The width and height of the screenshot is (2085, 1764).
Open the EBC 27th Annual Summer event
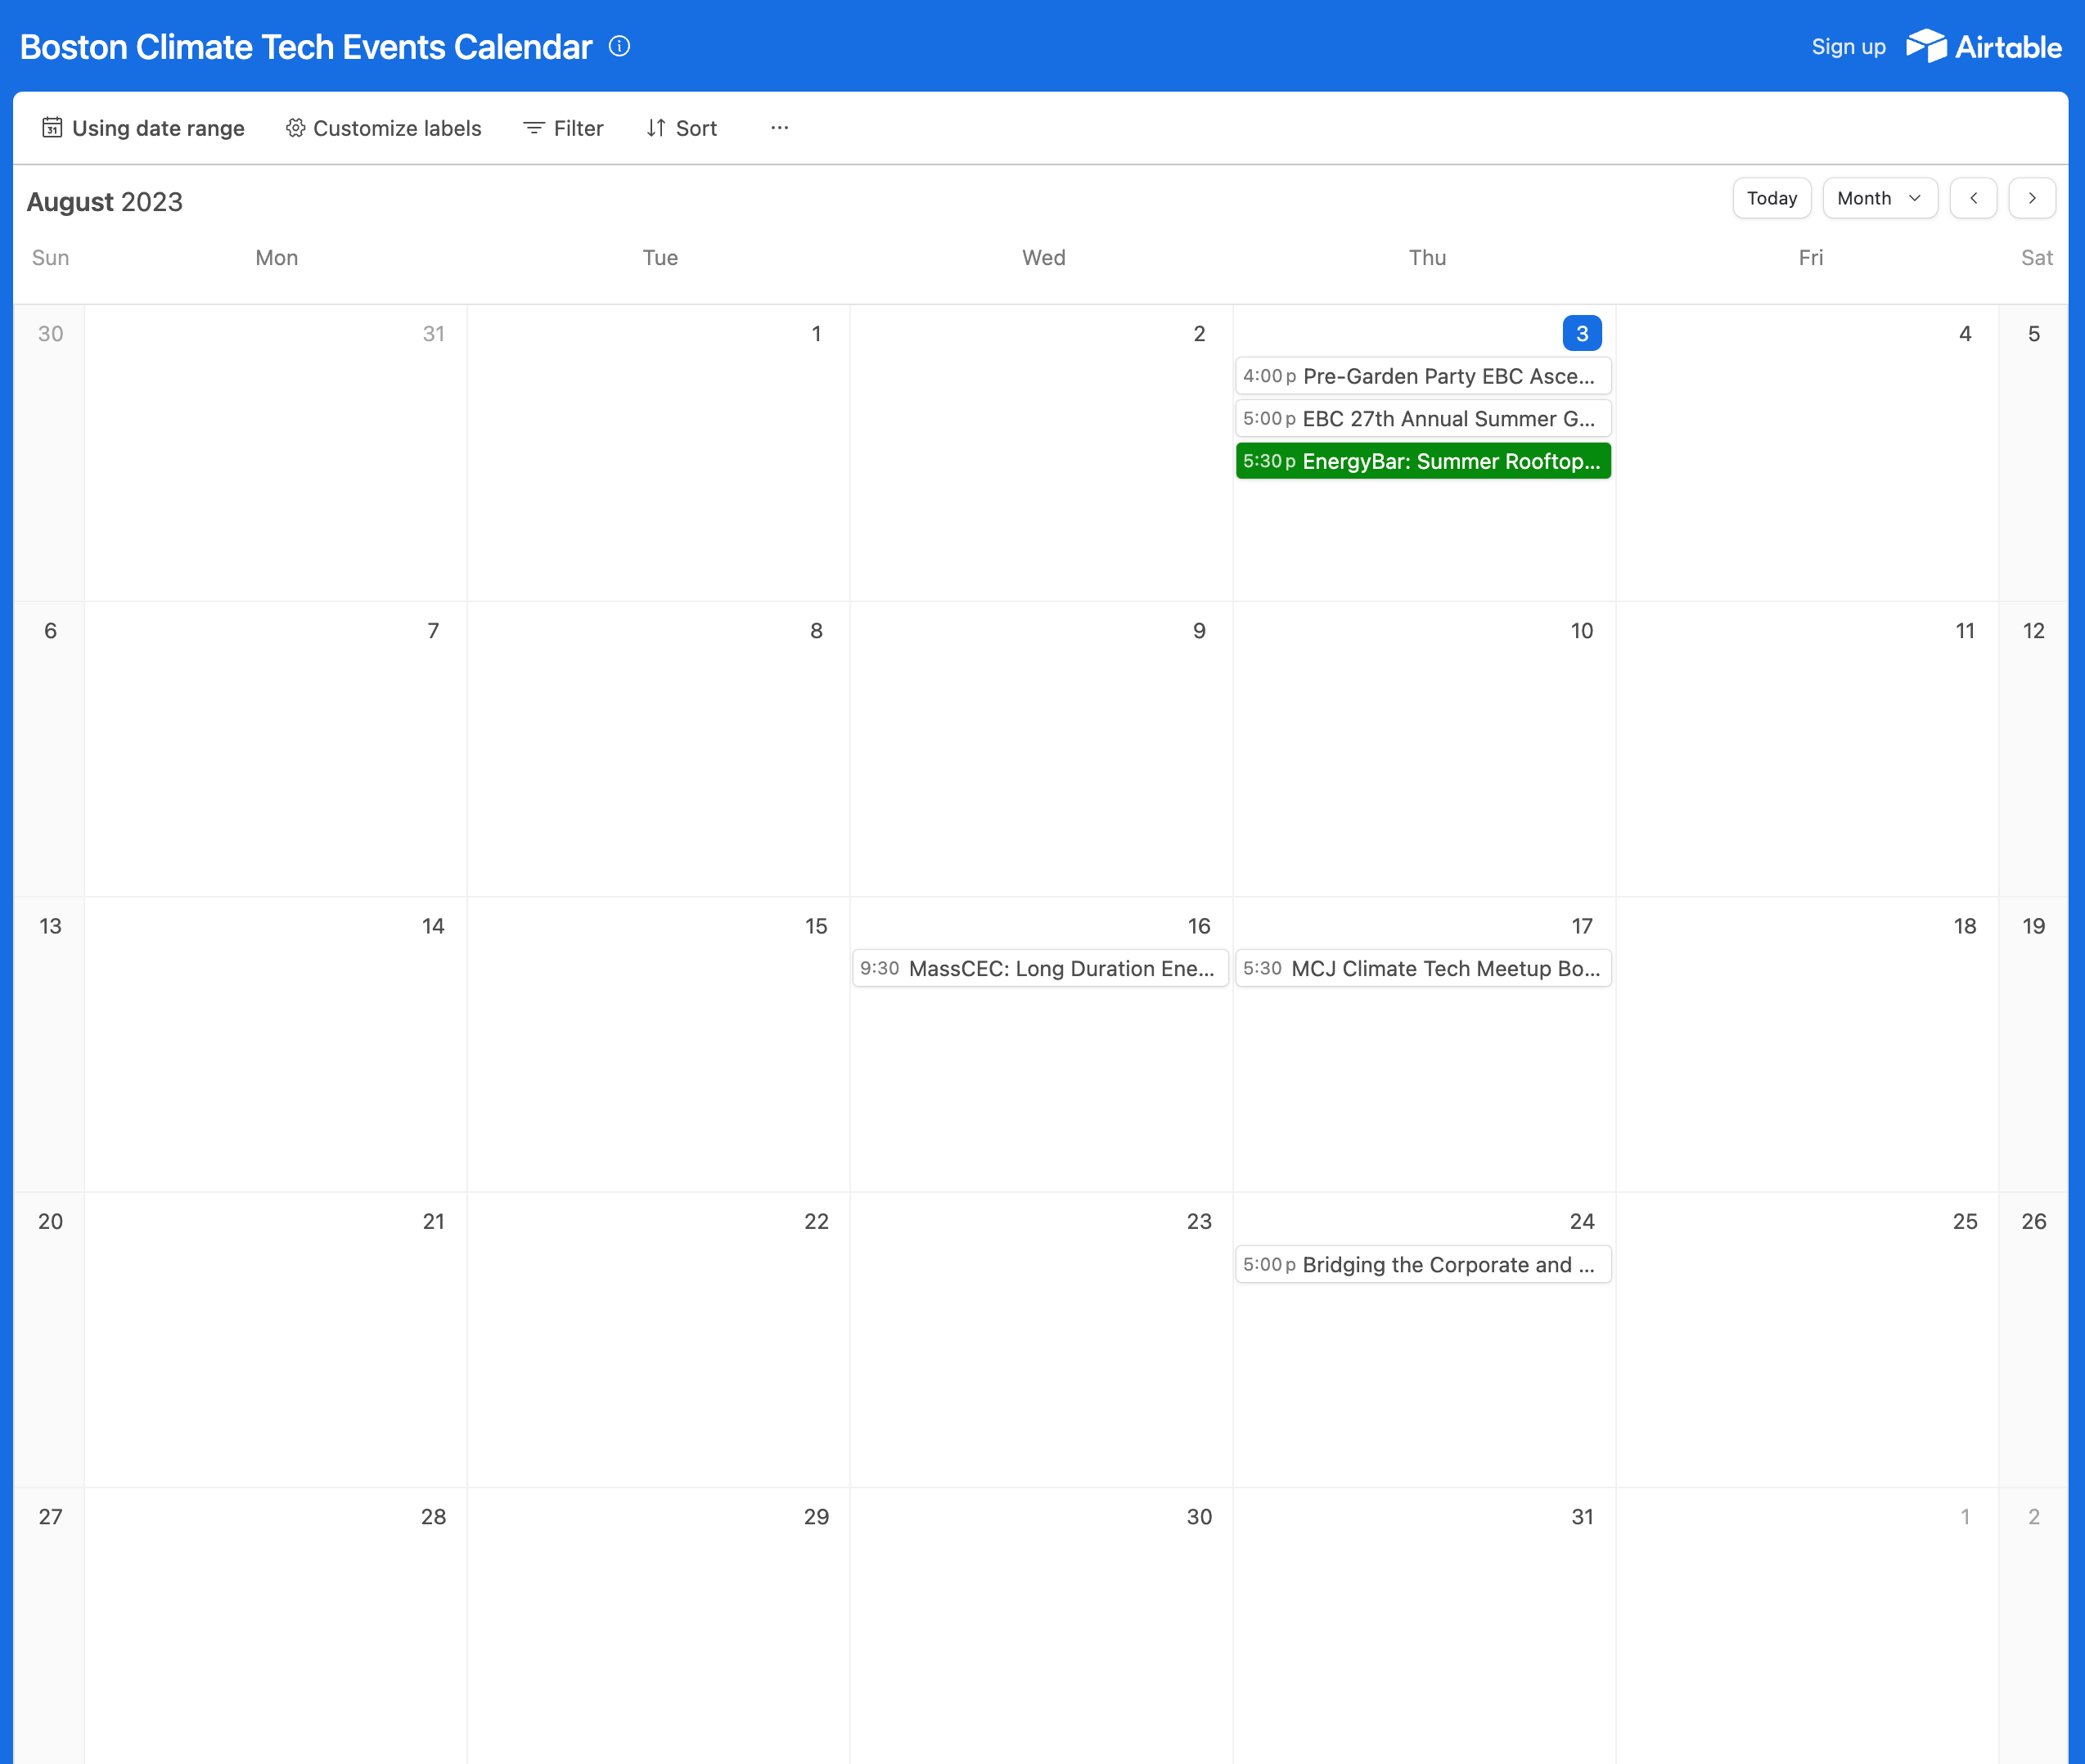[1422, 419]
